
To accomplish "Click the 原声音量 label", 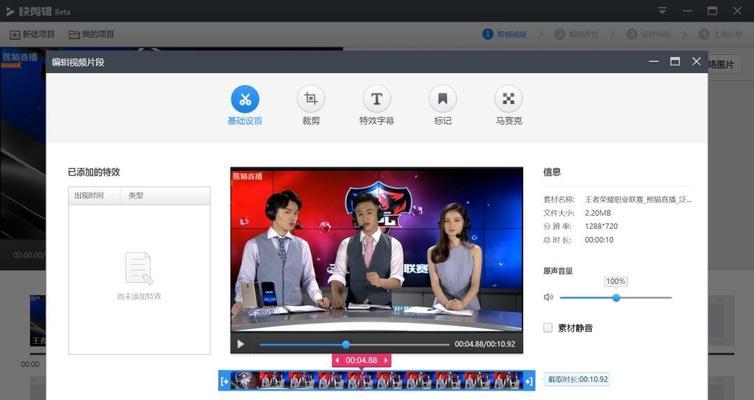I will pyautogui.click(x=558, y=271).
